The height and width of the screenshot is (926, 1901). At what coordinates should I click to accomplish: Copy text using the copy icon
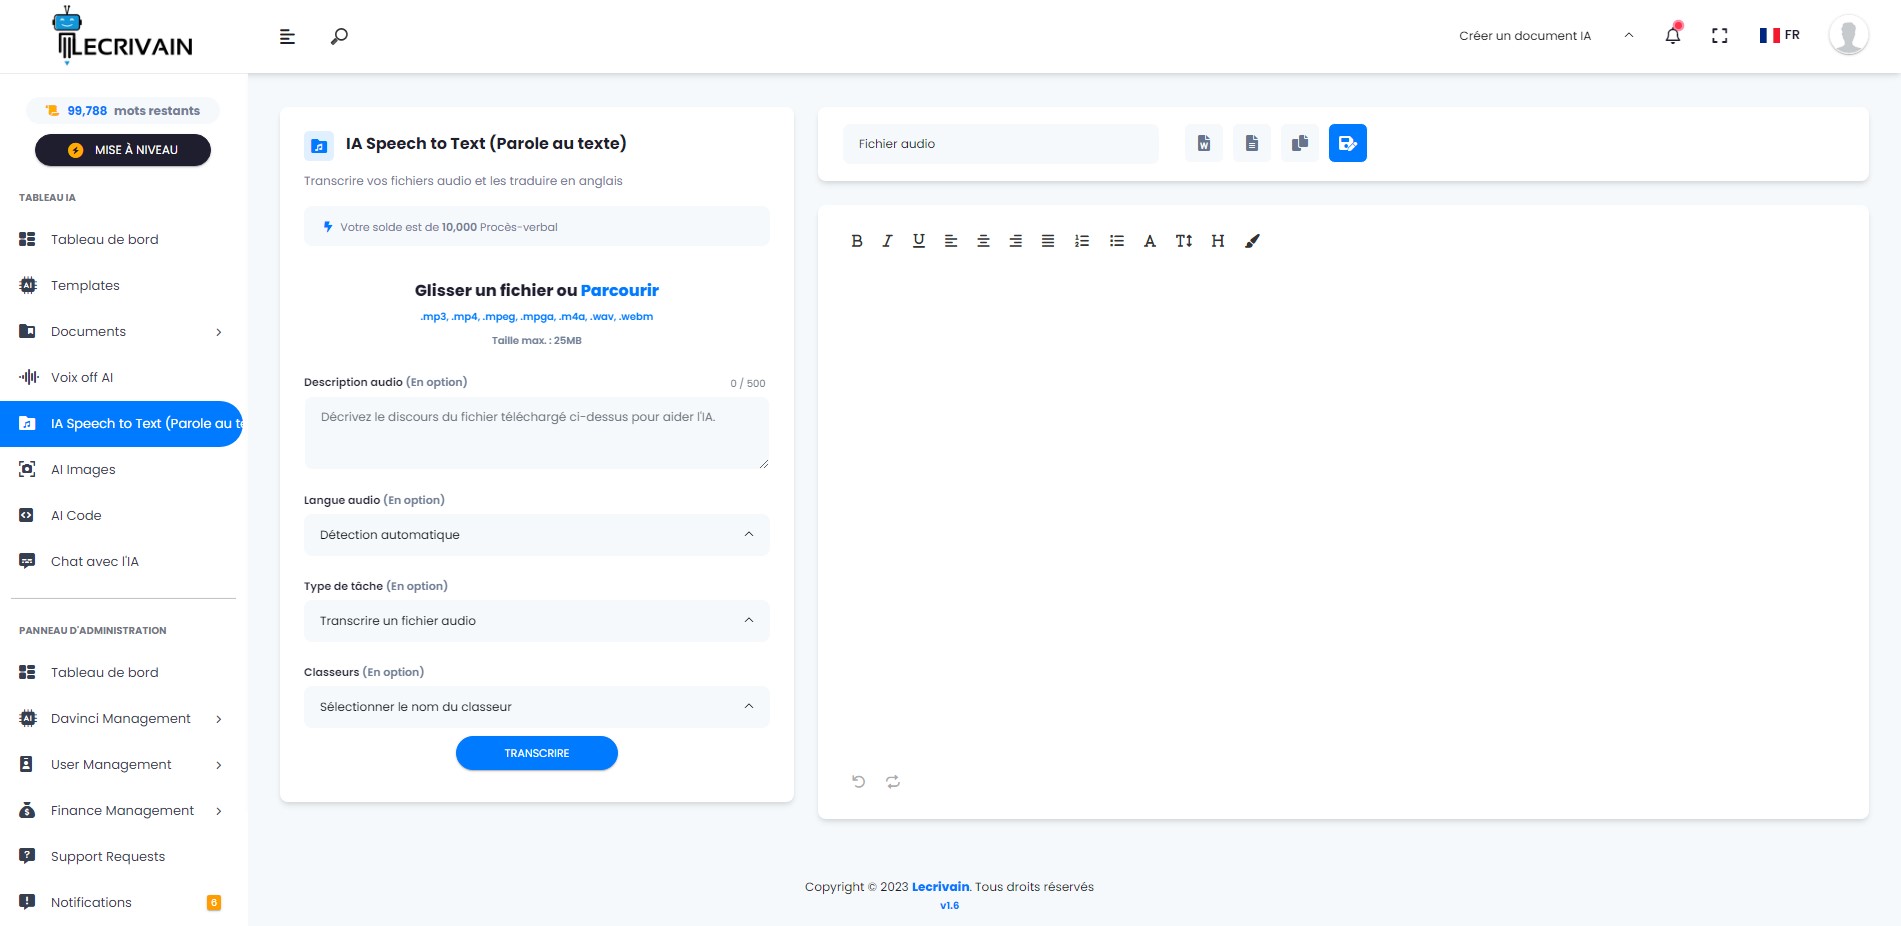[1299, 143]
